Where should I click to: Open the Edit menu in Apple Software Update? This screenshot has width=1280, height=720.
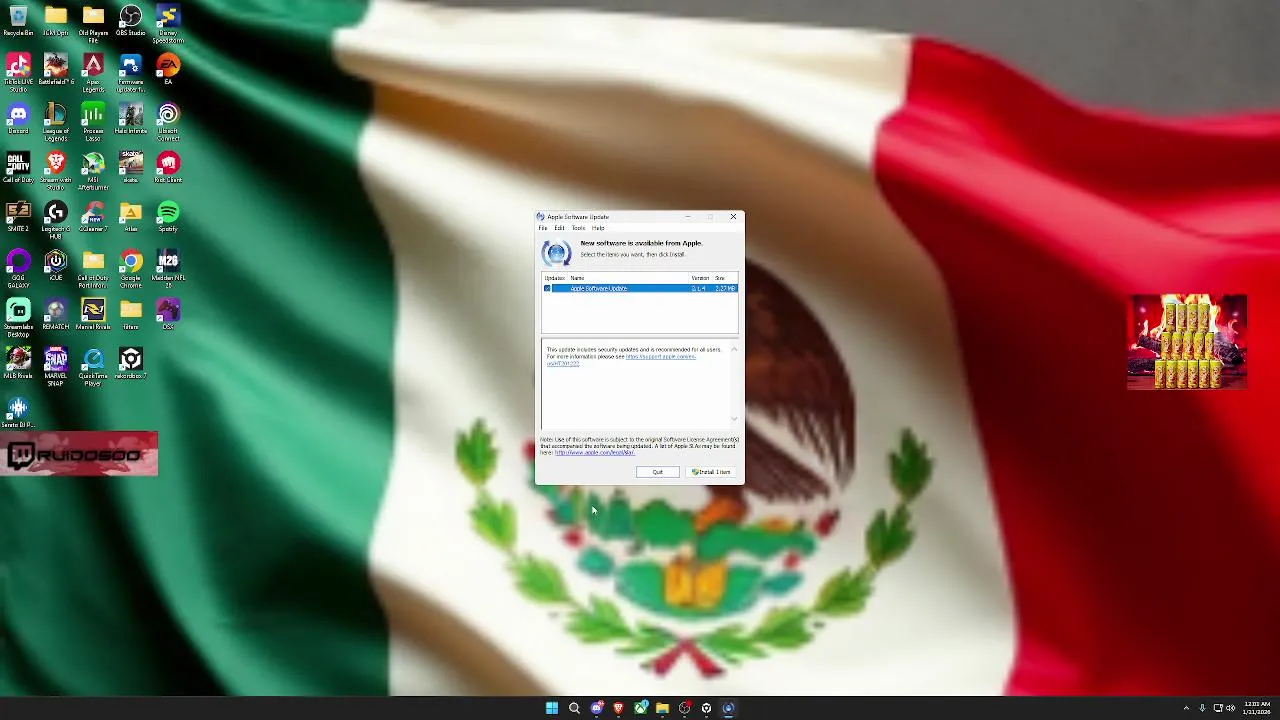click(559, 228)
